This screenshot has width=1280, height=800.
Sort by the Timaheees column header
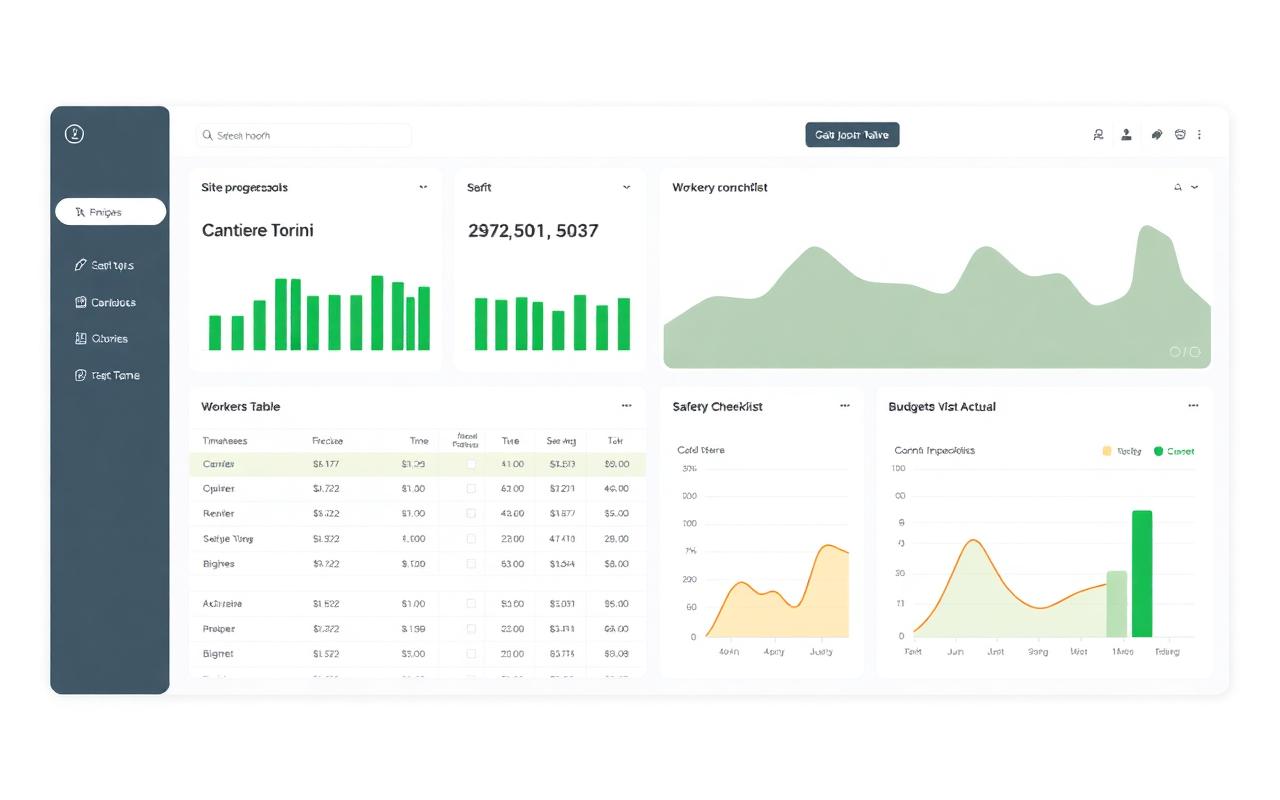[x=225, y=441]
